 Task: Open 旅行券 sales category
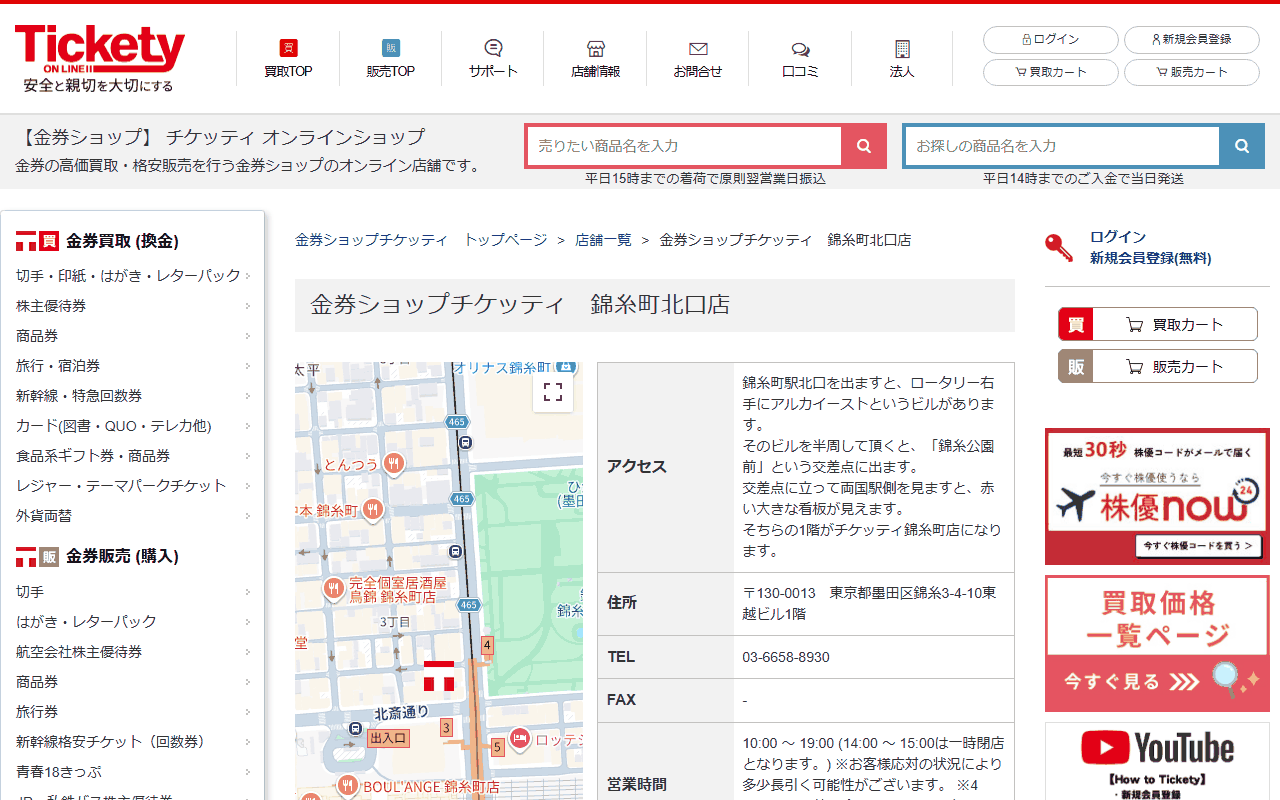tap(133, 712)
